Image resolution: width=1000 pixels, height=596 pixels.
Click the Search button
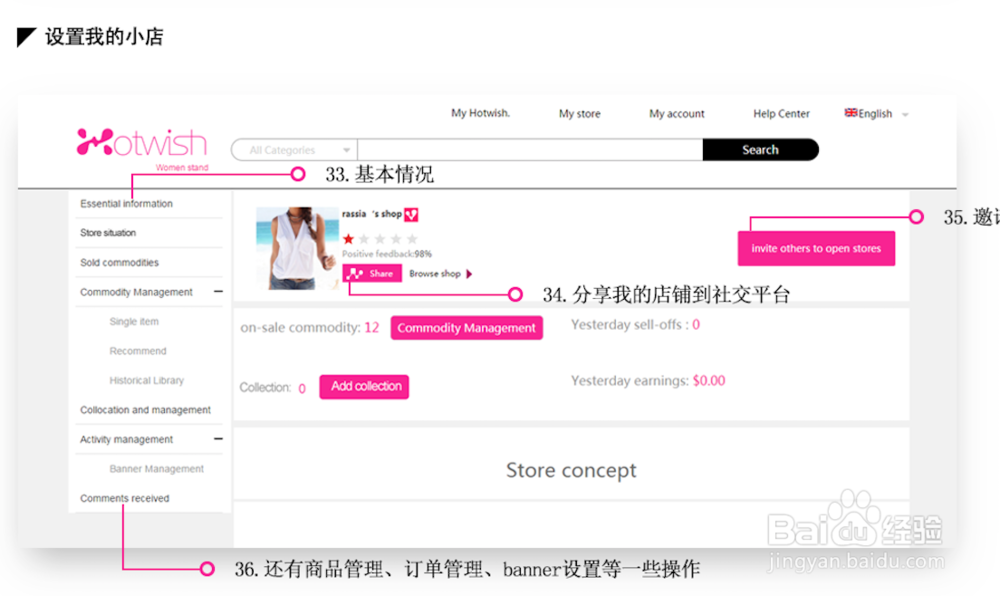tap(760, 149)
